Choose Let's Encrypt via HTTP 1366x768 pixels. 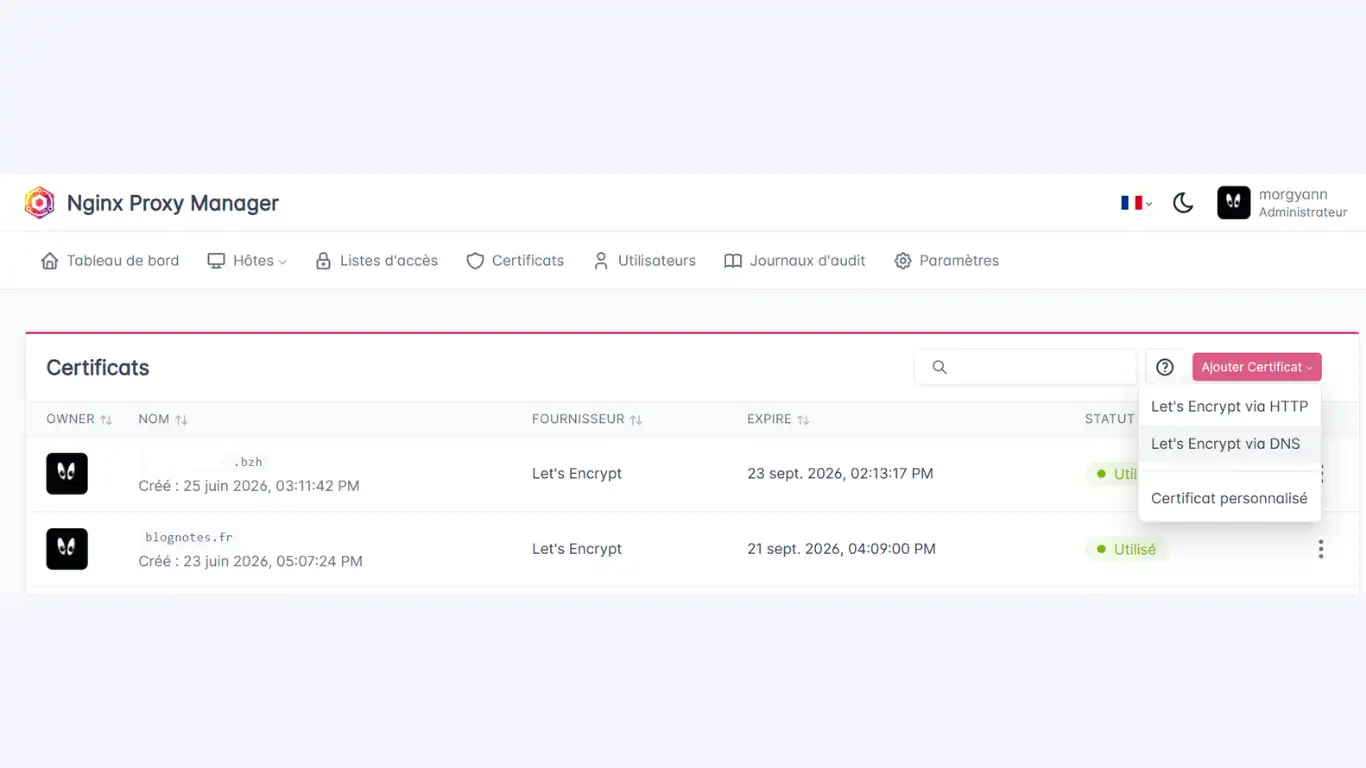tap(1229, 406)
